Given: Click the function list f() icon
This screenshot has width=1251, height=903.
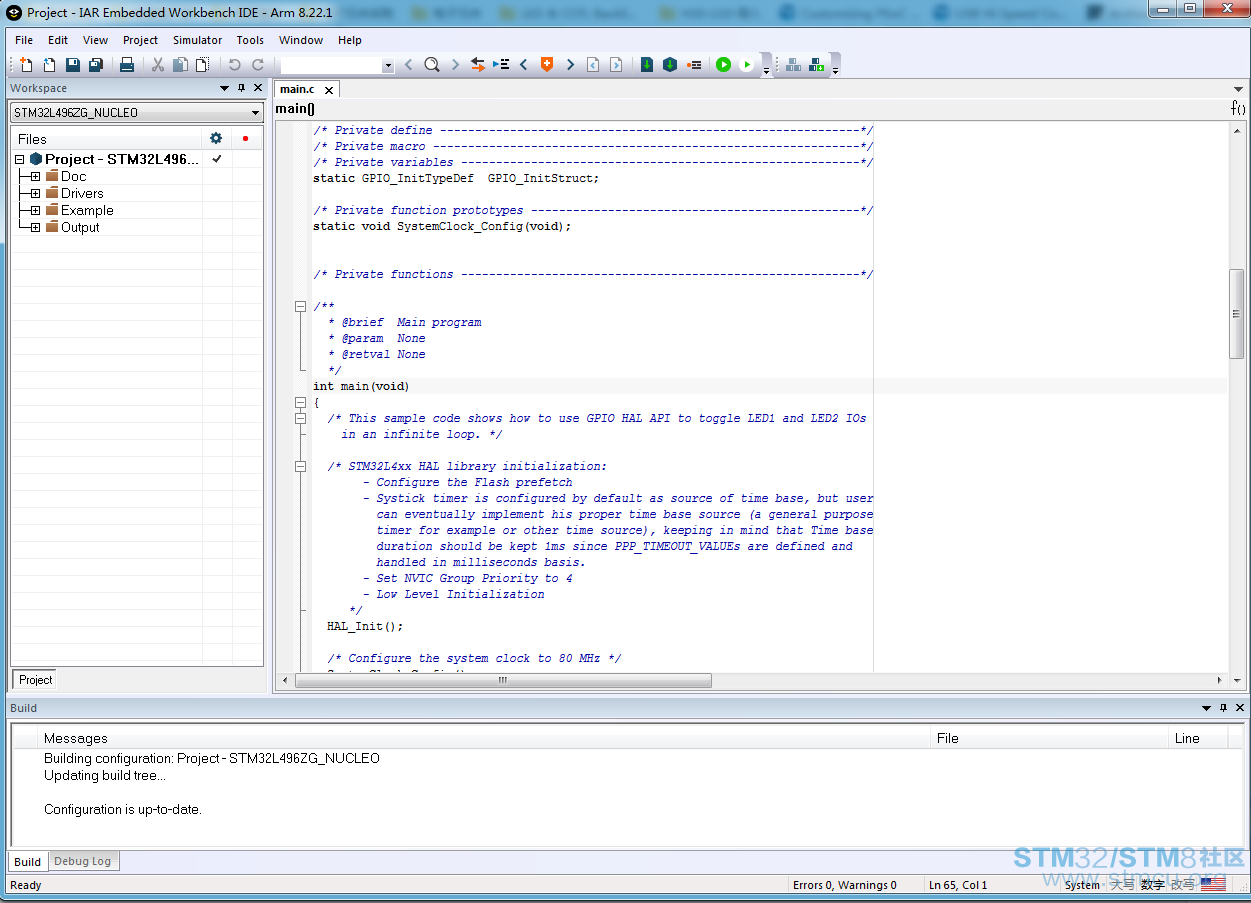Looking at the screenshot, I should (1238, 108).
